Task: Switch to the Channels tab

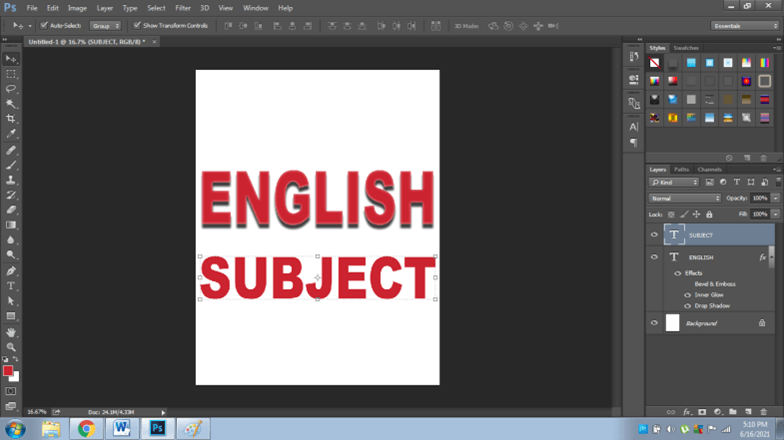Action: [710, 169]
